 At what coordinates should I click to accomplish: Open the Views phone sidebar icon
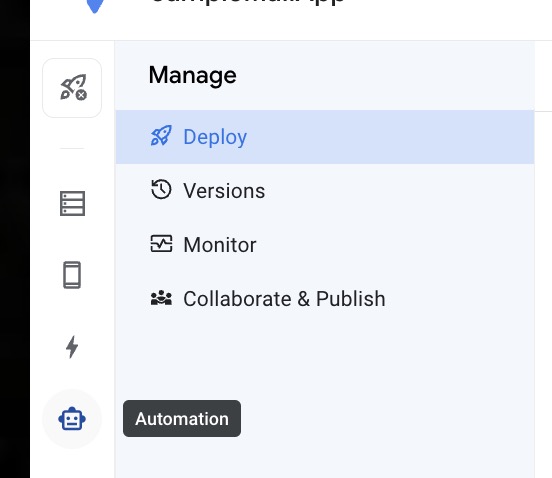point(72,275)
